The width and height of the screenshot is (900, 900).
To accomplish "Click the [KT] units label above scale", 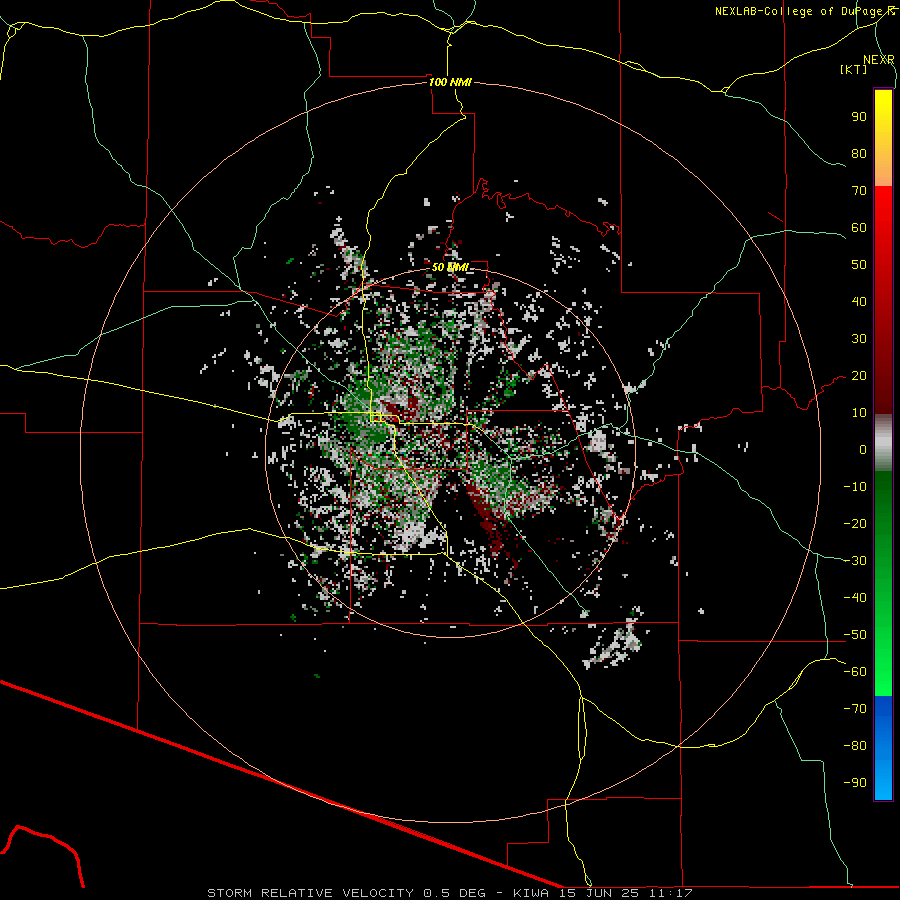I will point(854,69).
